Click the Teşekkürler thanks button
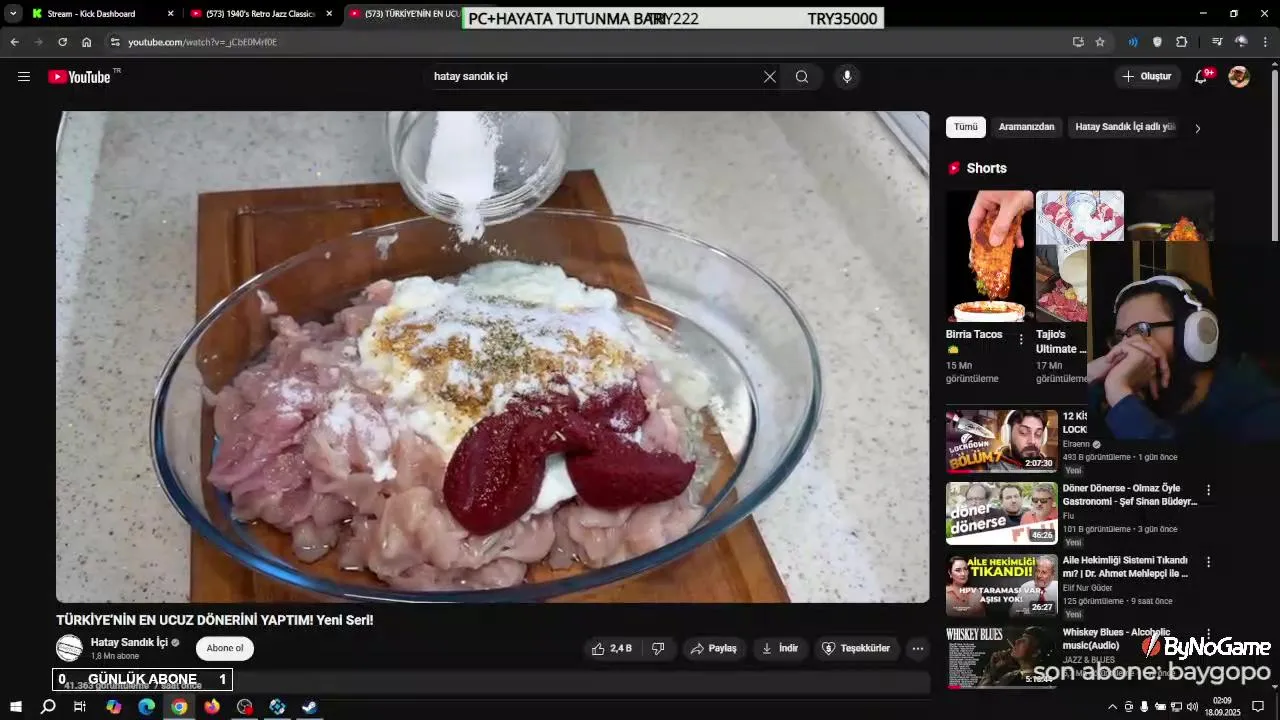The width and height of the screenshot is (1280, 720). click(856, 649)
